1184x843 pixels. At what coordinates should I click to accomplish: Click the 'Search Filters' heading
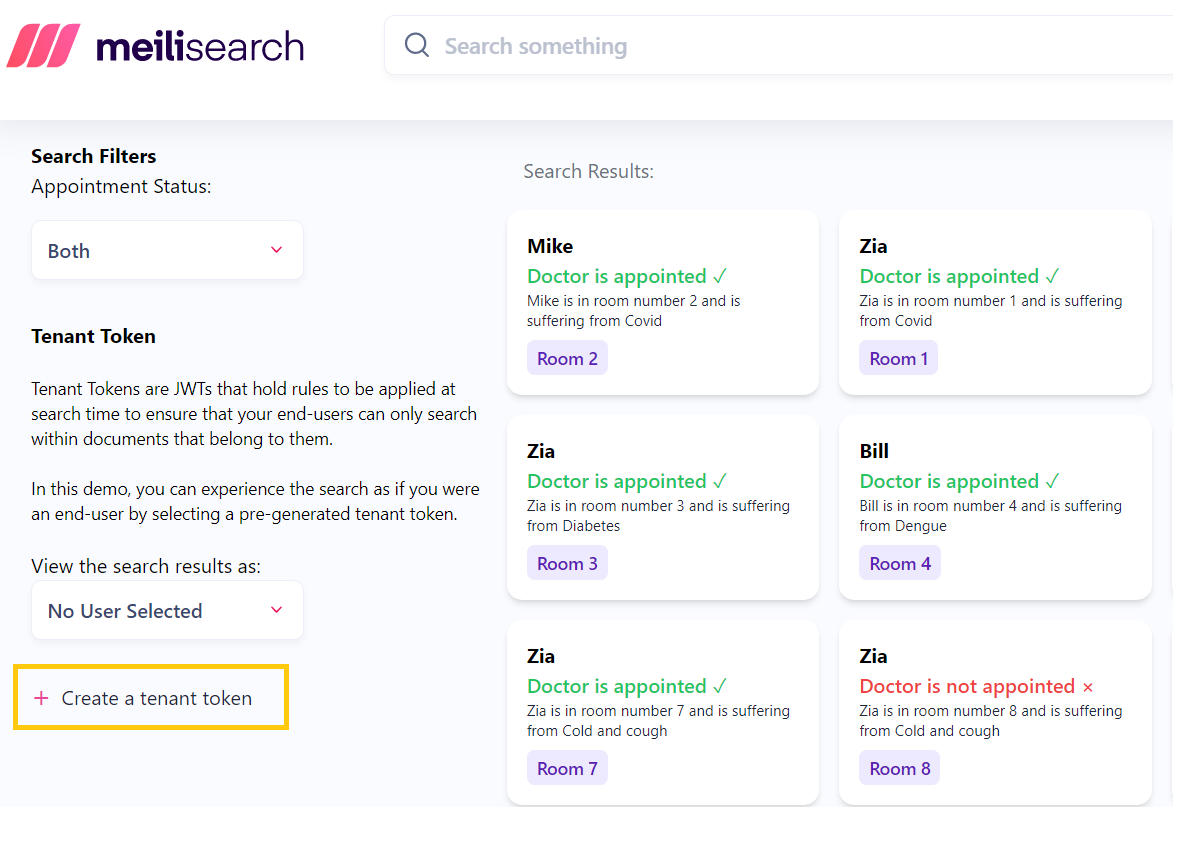(x=94, y=156)
